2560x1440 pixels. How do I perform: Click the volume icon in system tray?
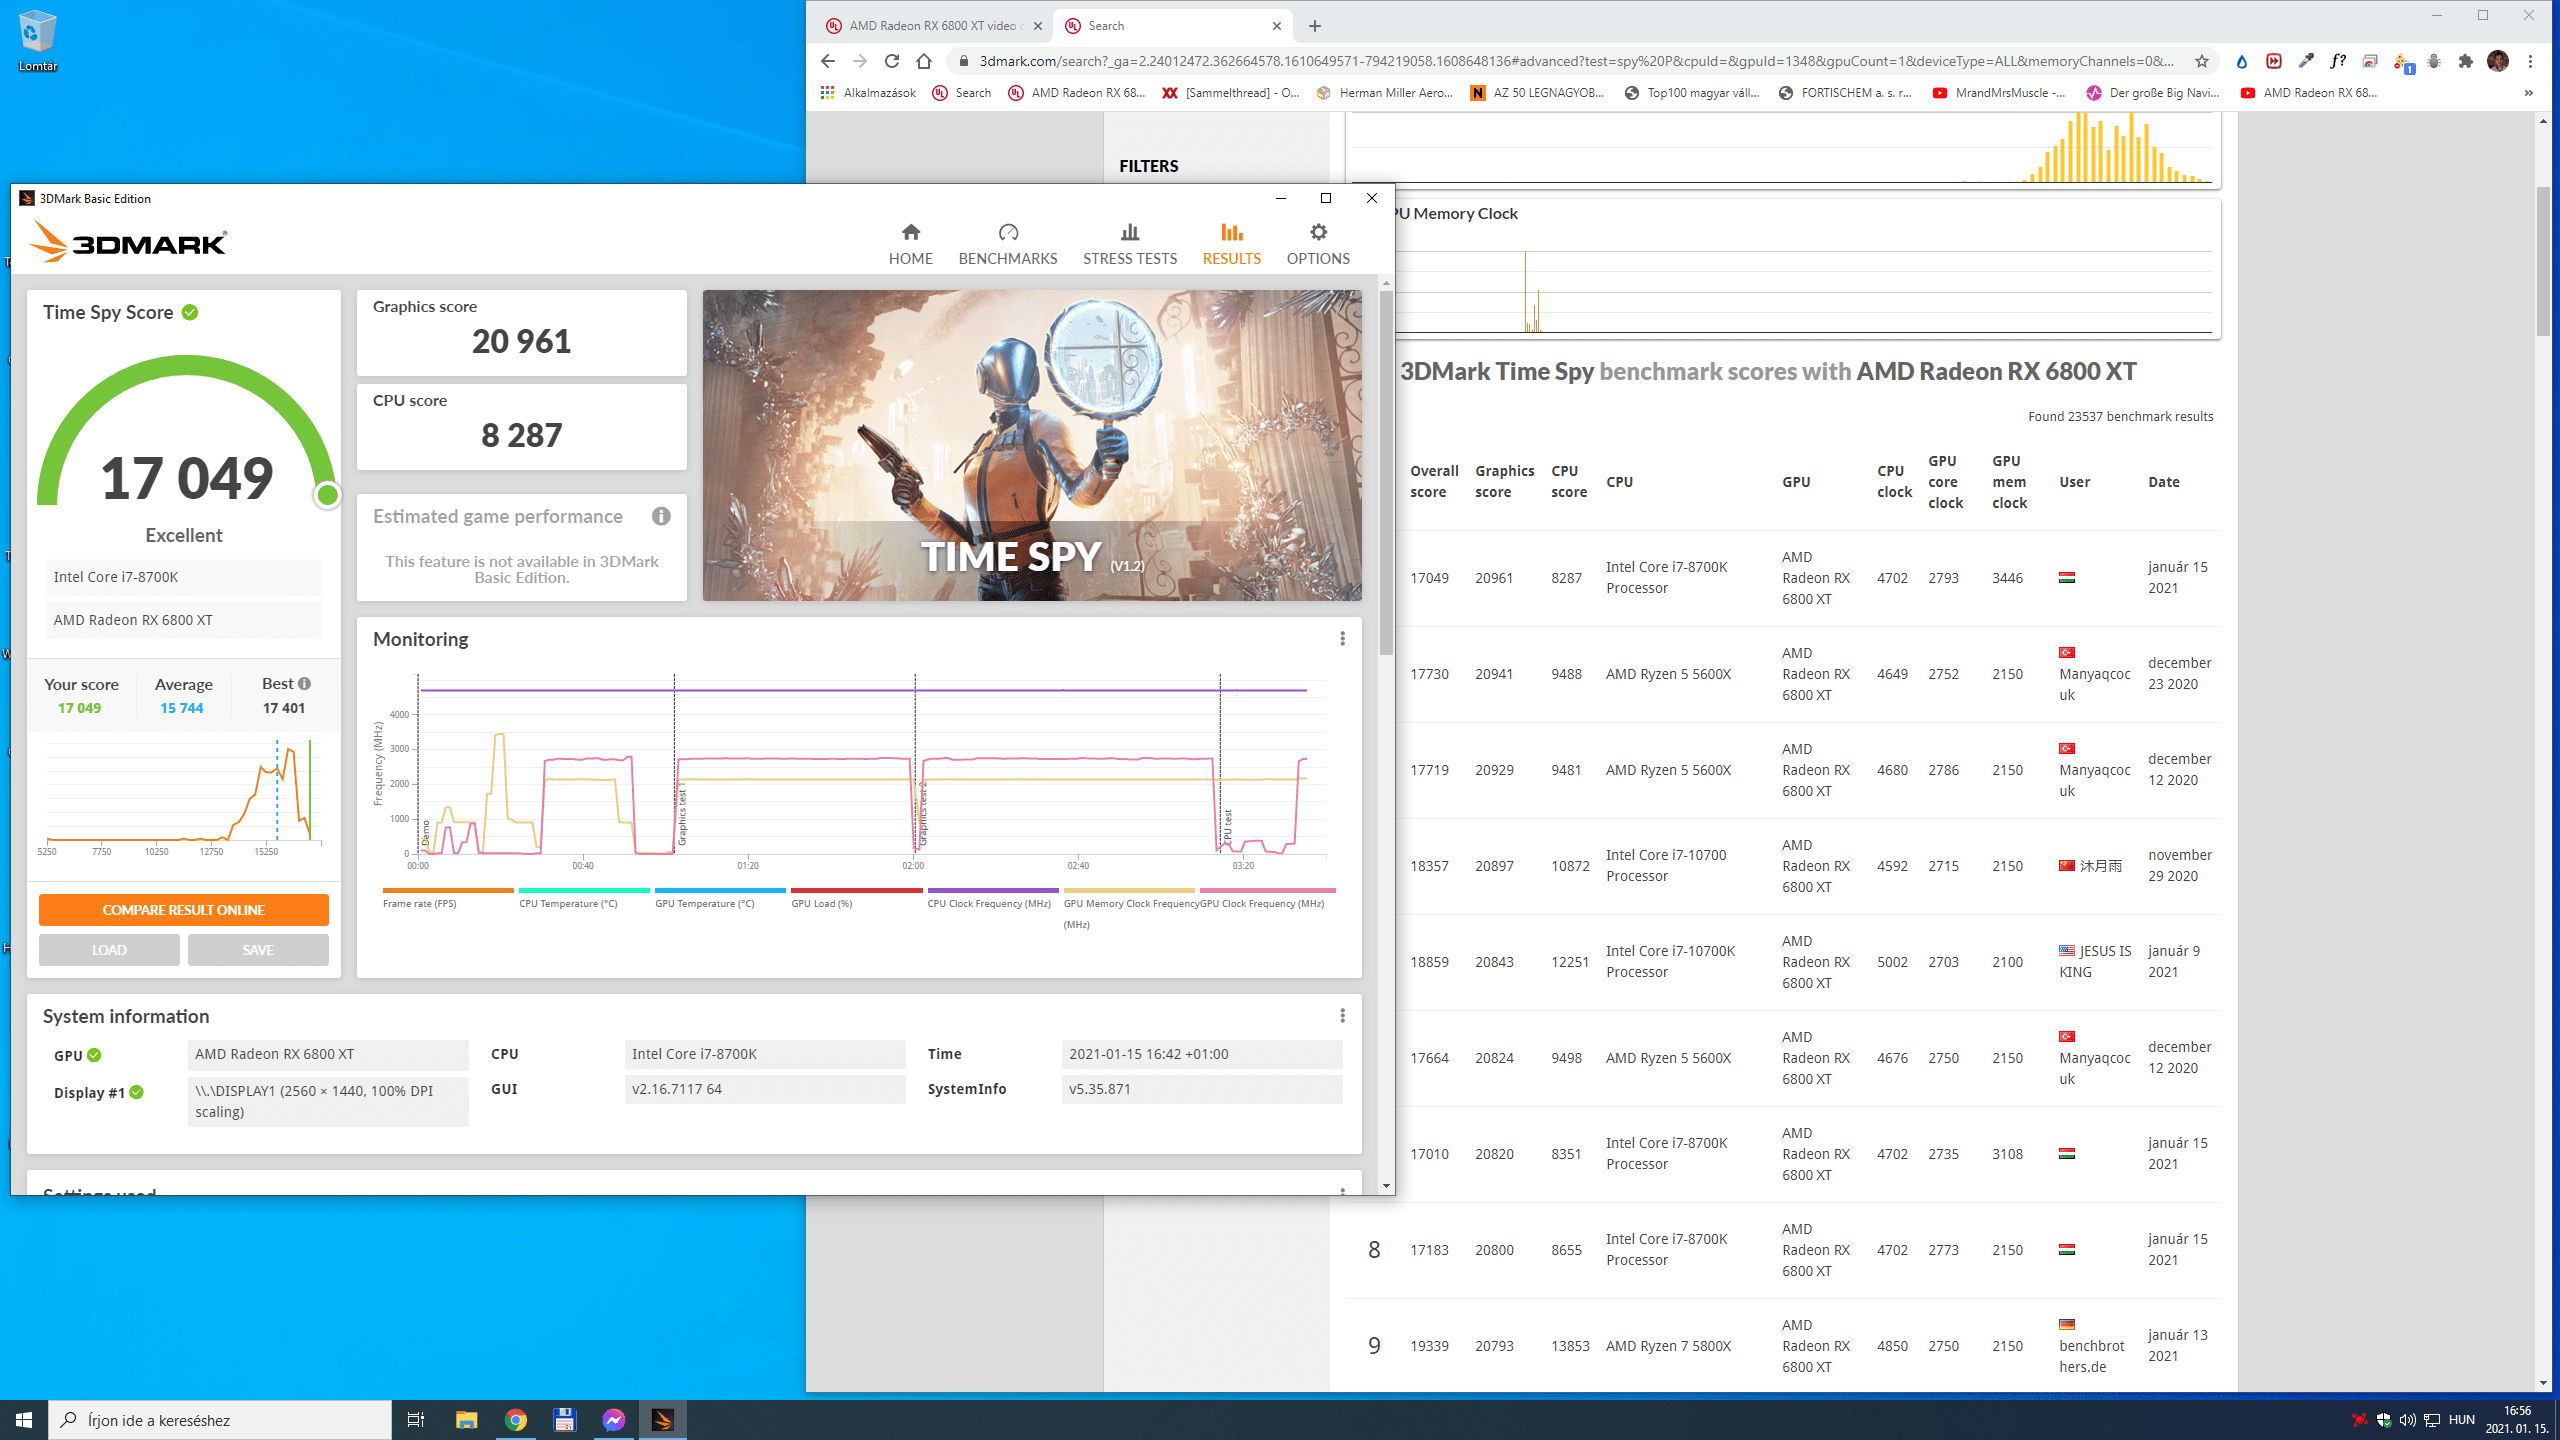tap(2408, 1420)
